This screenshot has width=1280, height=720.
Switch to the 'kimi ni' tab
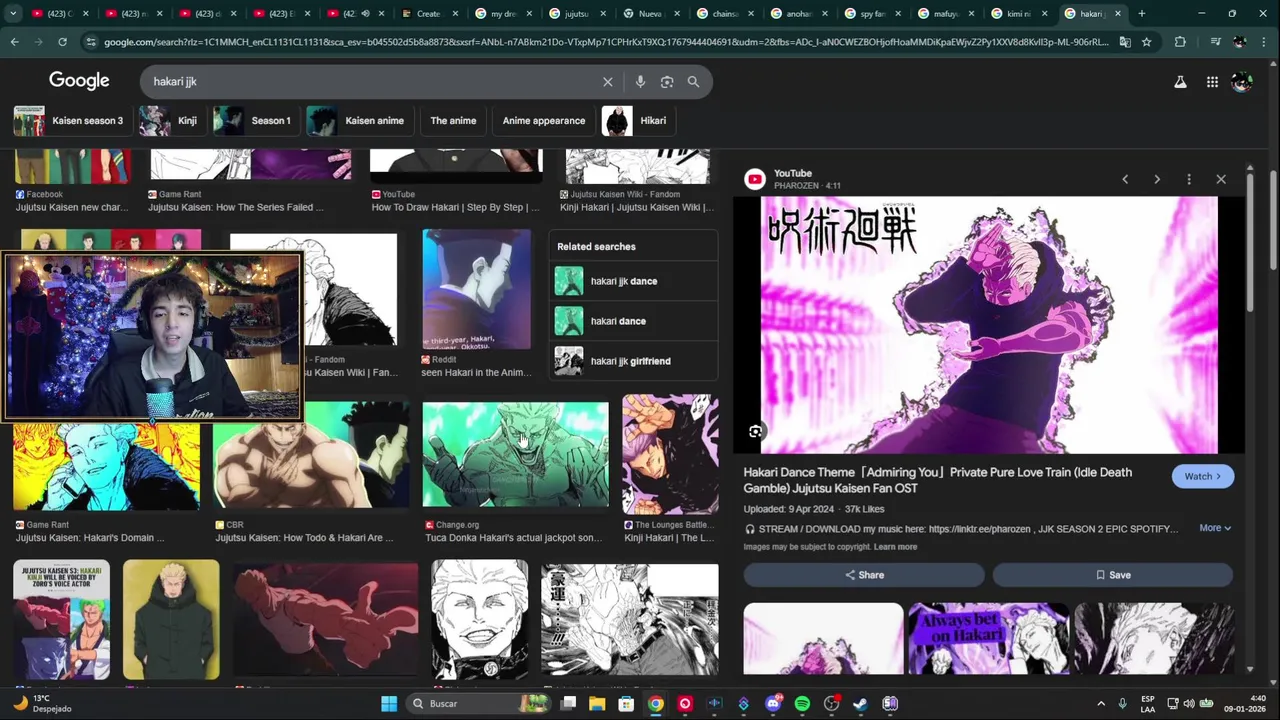(x=1019, y=14)
